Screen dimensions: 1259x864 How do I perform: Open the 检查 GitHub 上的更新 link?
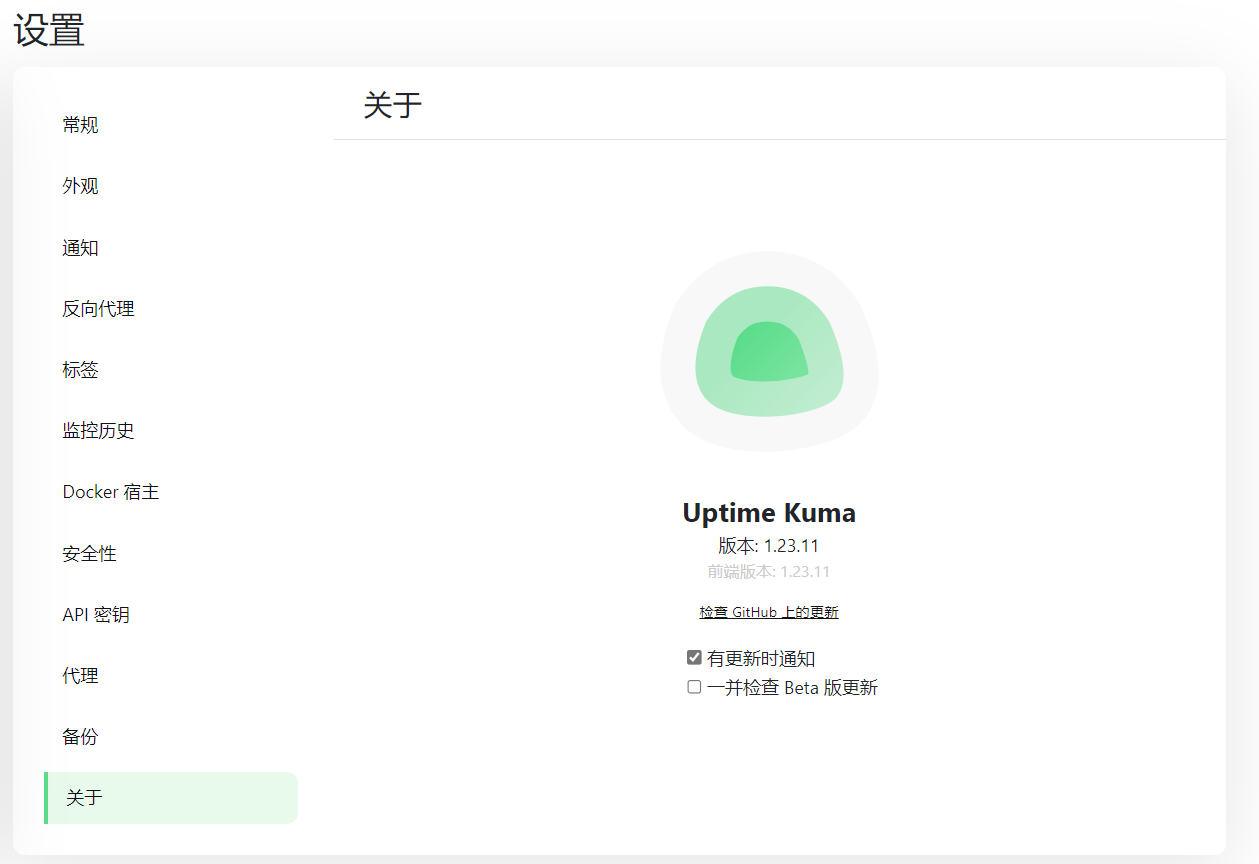768,612
